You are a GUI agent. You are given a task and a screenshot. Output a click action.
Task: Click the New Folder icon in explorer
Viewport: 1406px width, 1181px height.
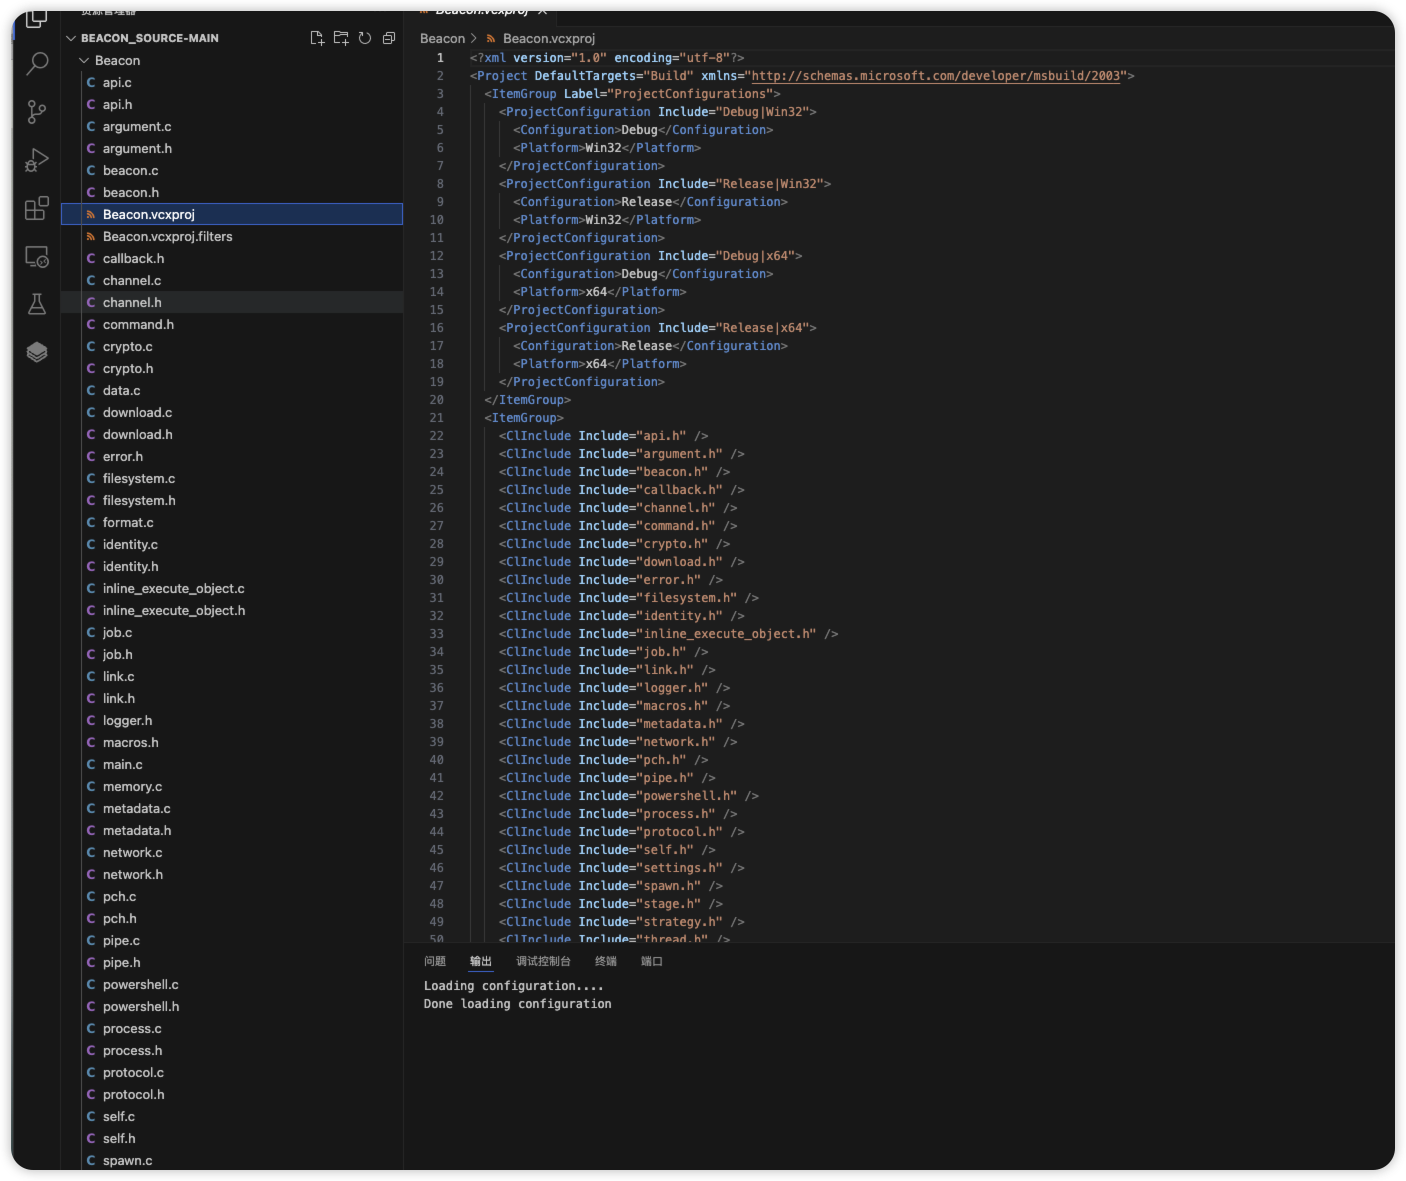(x=341, y=38)
